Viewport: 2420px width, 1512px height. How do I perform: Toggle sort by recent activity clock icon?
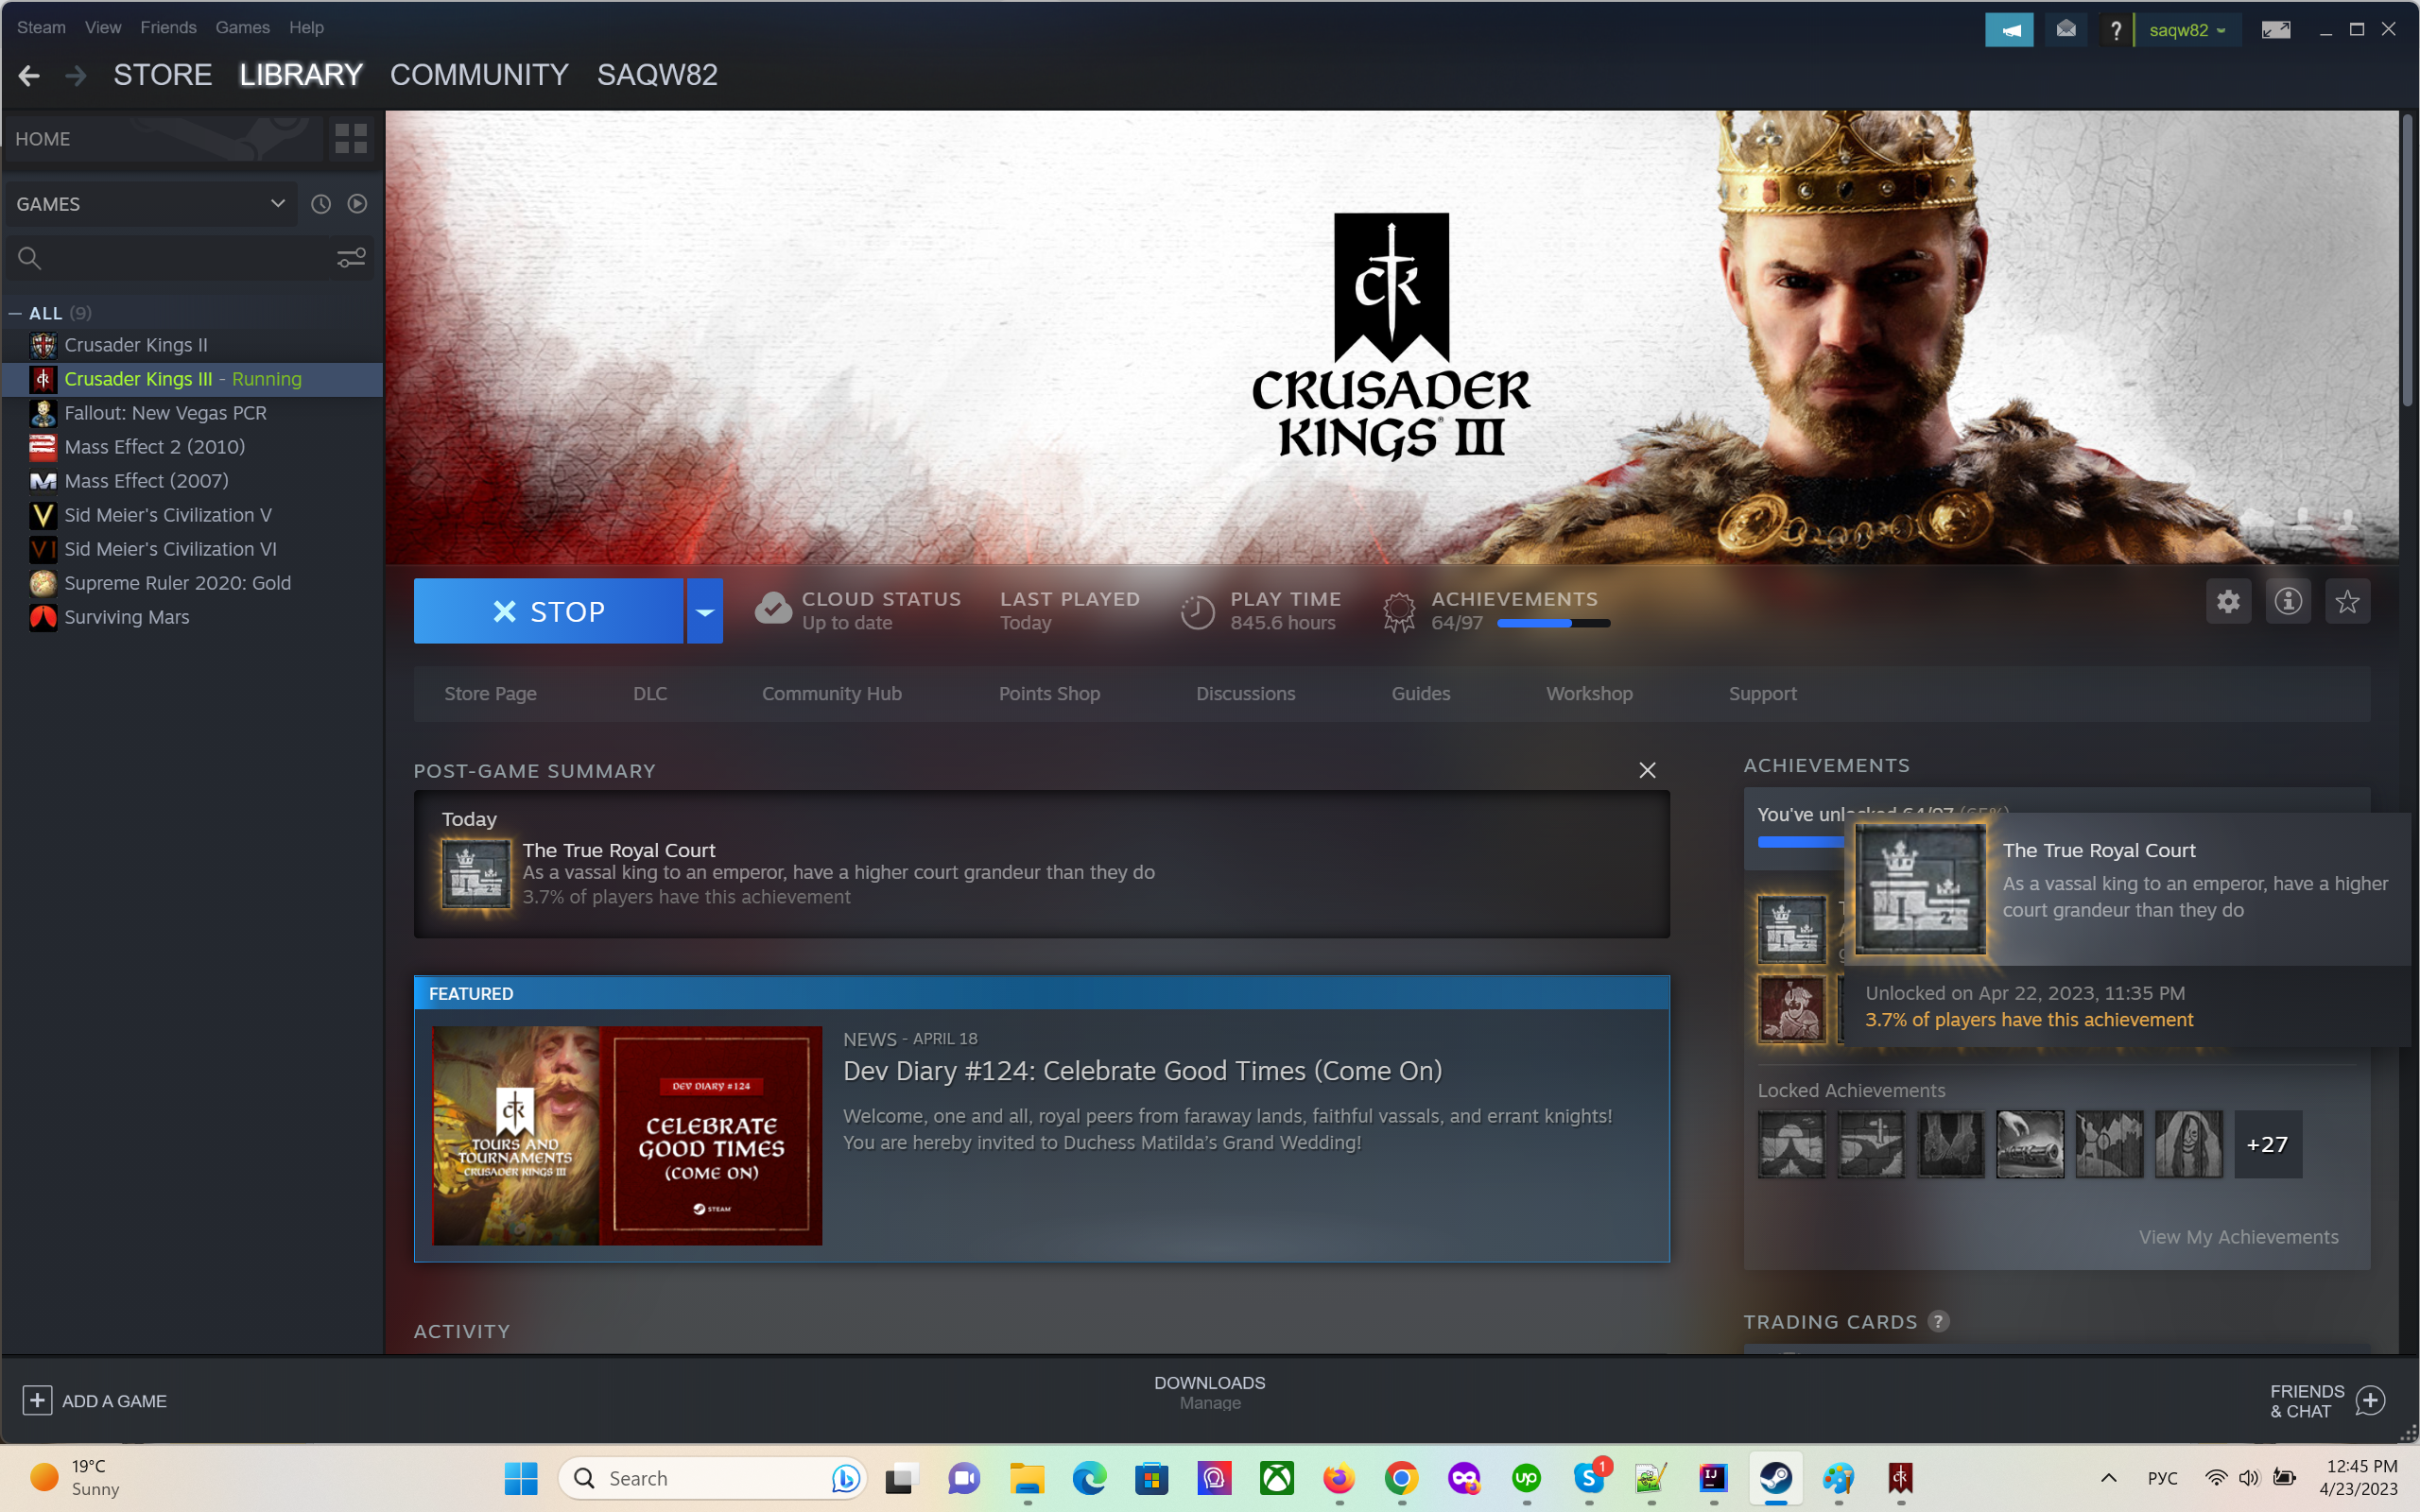320,204
